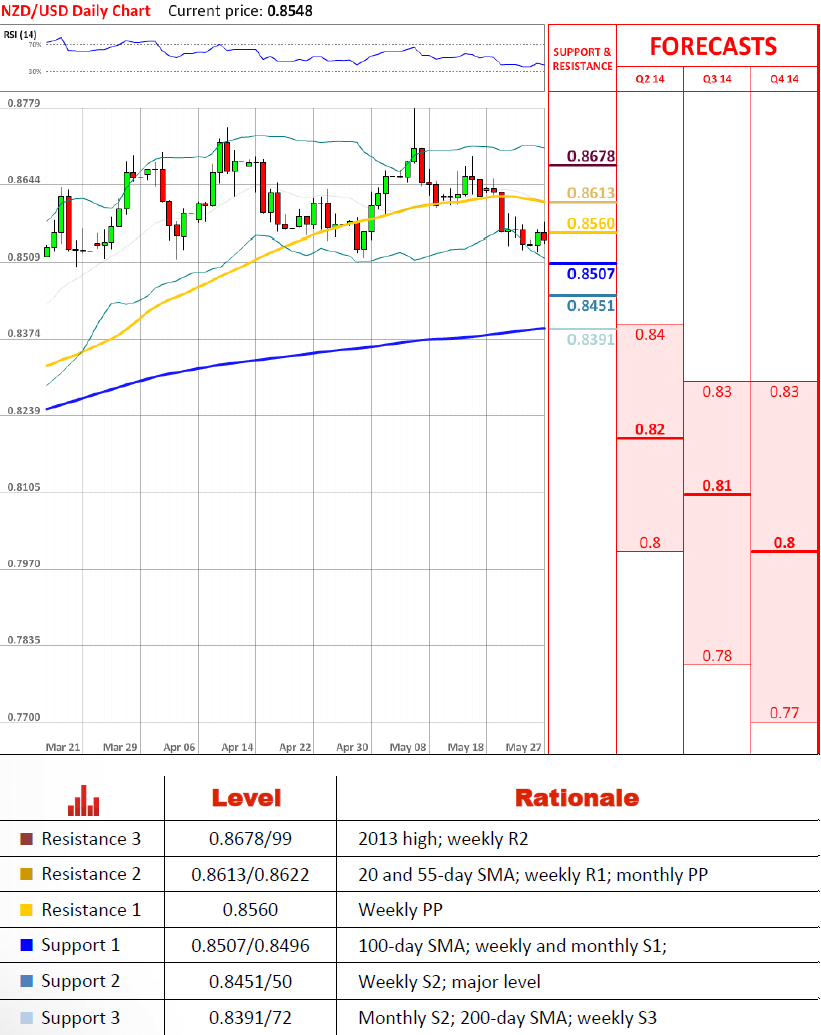Select the Q2 14 forecast column header
The image size is (821, 1035).
coord(650,79)
